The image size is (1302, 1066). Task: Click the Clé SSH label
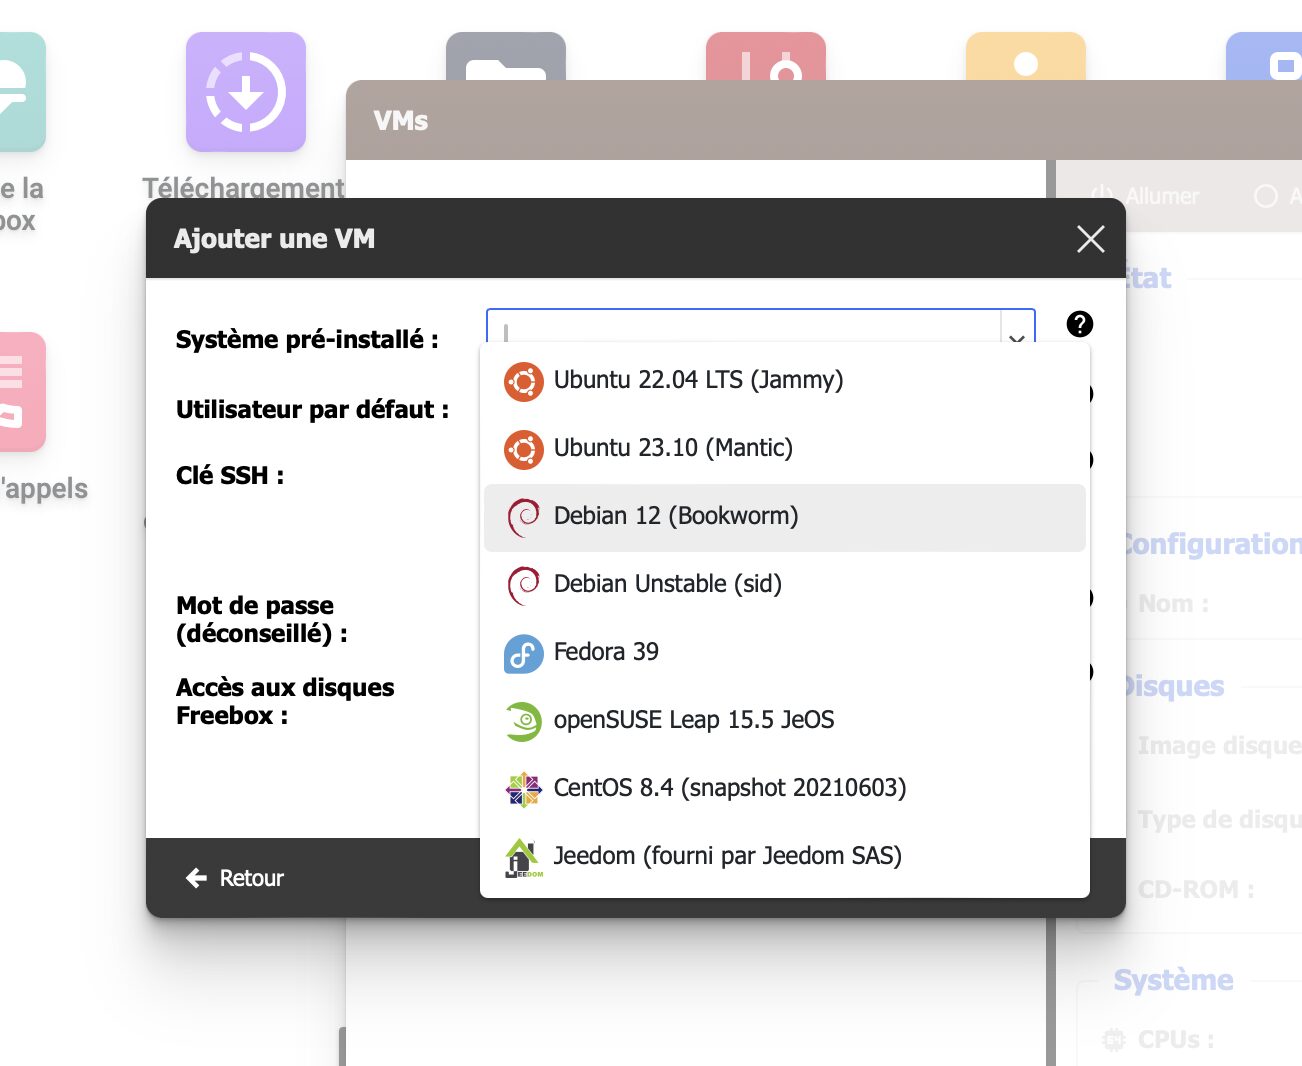click(230, 476)
